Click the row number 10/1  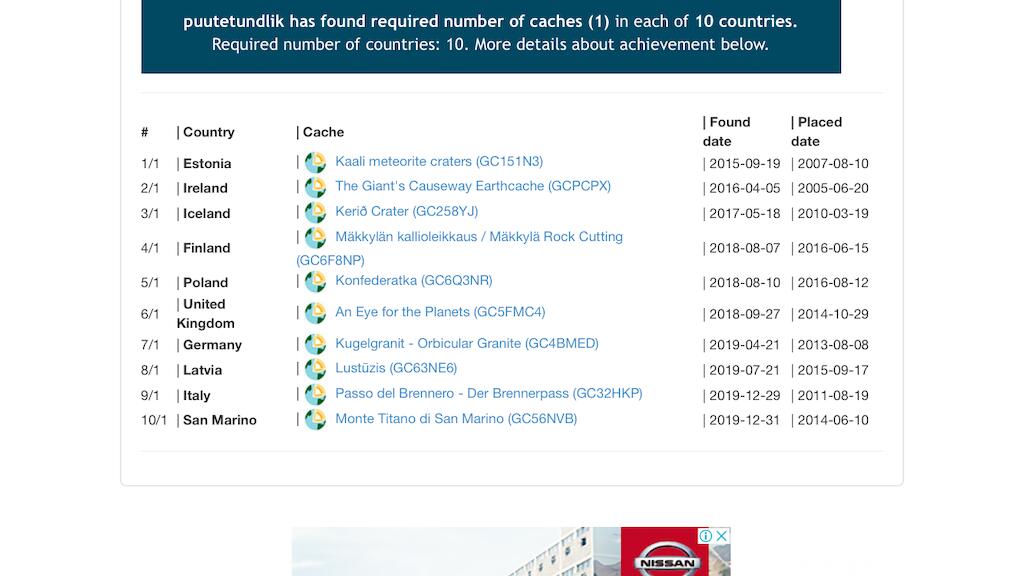[x=153, y=420]
